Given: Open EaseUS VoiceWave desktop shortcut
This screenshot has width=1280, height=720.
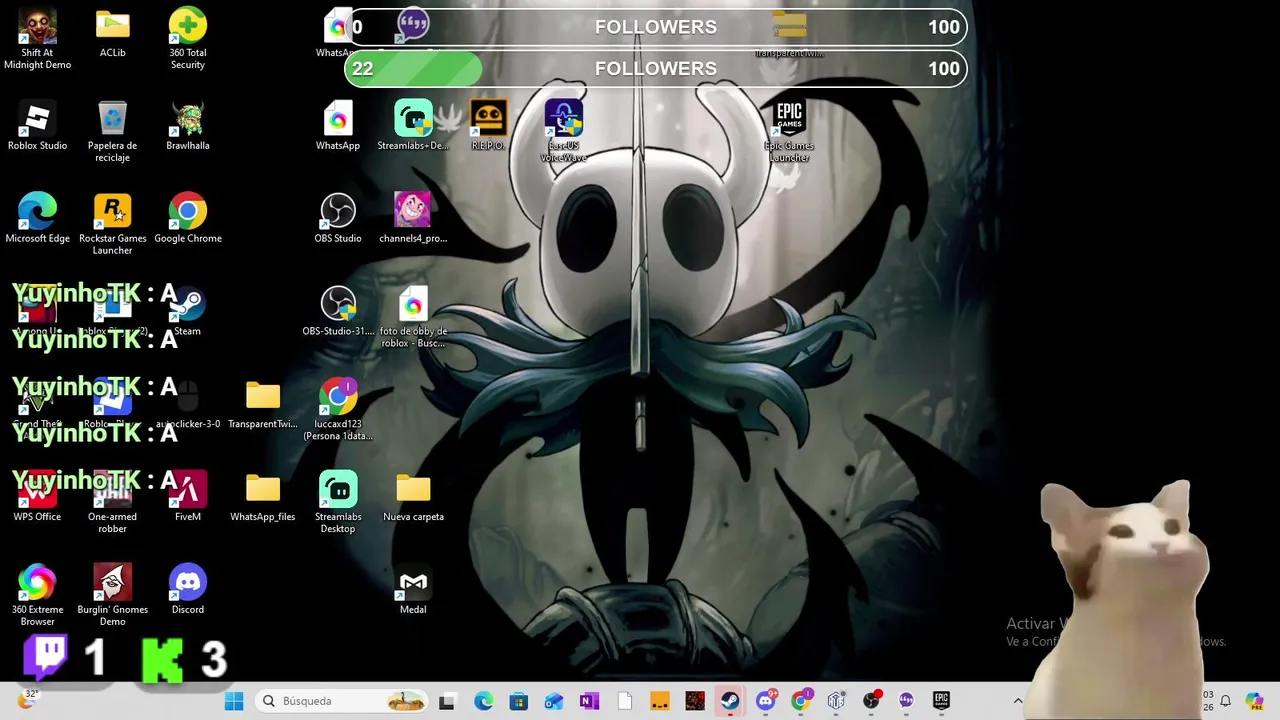Looking at the screenshot, I should [x=563, y=132].
